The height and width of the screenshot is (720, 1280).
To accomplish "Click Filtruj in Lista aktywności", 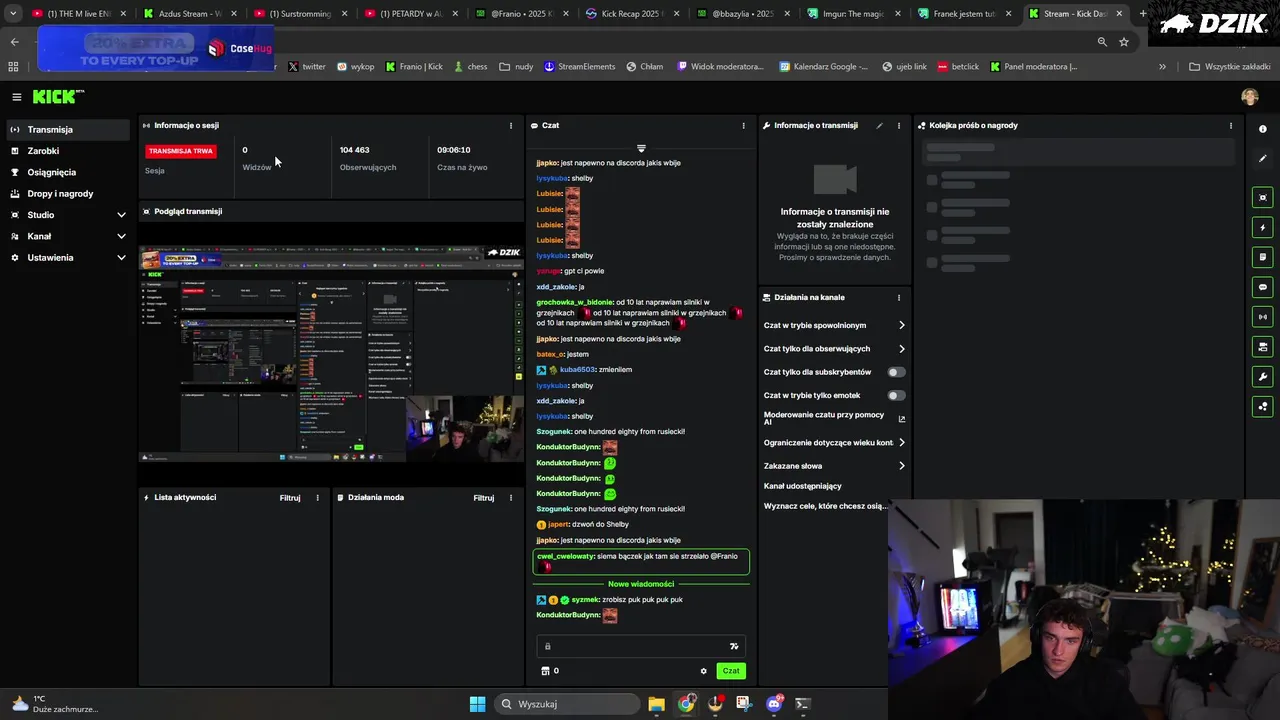I will (290, 498).
